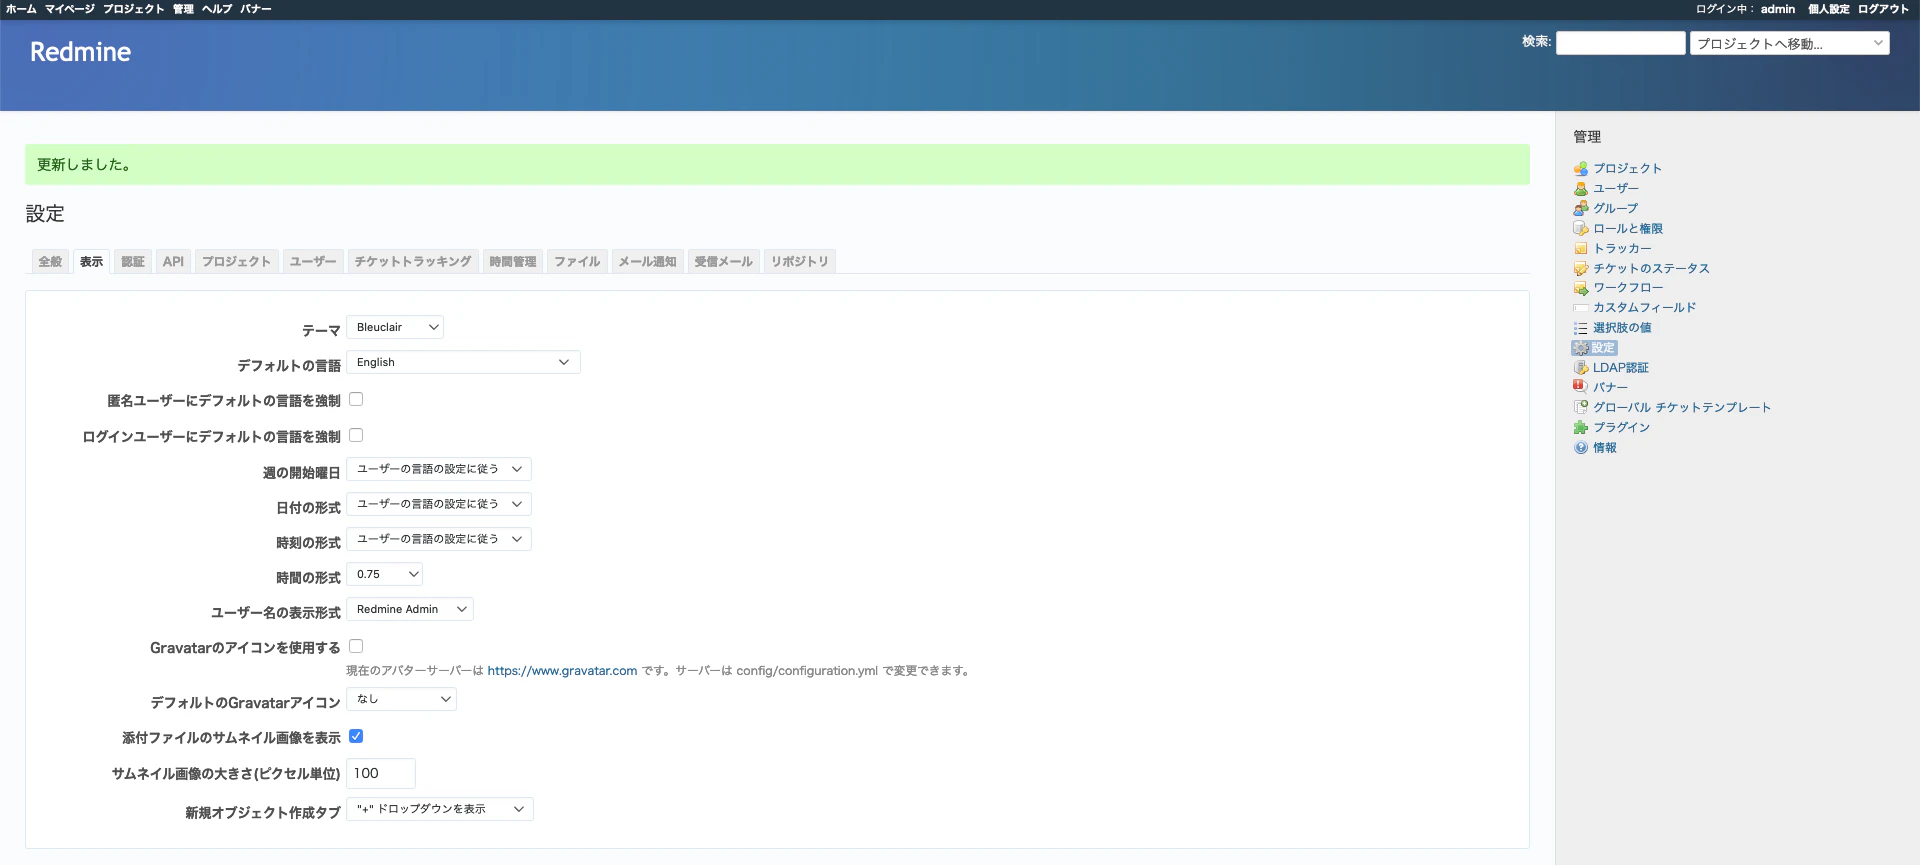Uncheck 添付ファイルのサムネイル画像を表示 checkbox
Viewport: 1920px width, 865px height.
coord(356,736)
